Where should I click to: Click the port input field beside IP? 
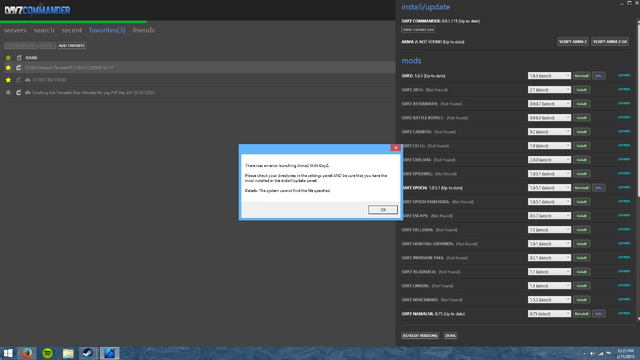pos(47,45)
